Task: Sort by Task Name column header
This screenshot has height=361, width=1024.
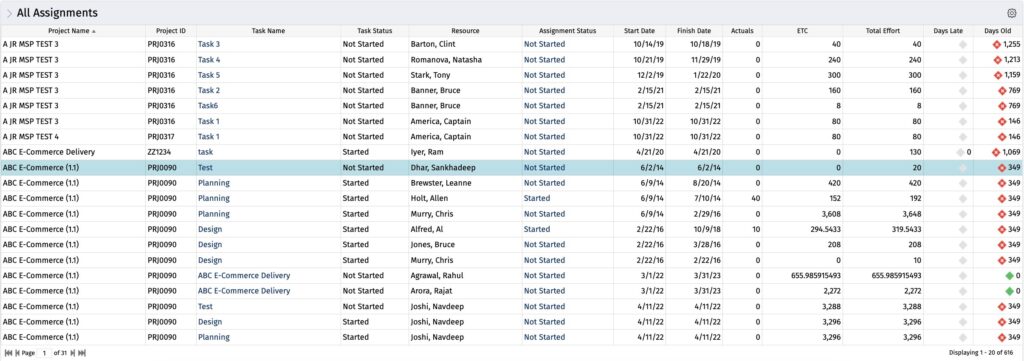Action: point(268,31)
